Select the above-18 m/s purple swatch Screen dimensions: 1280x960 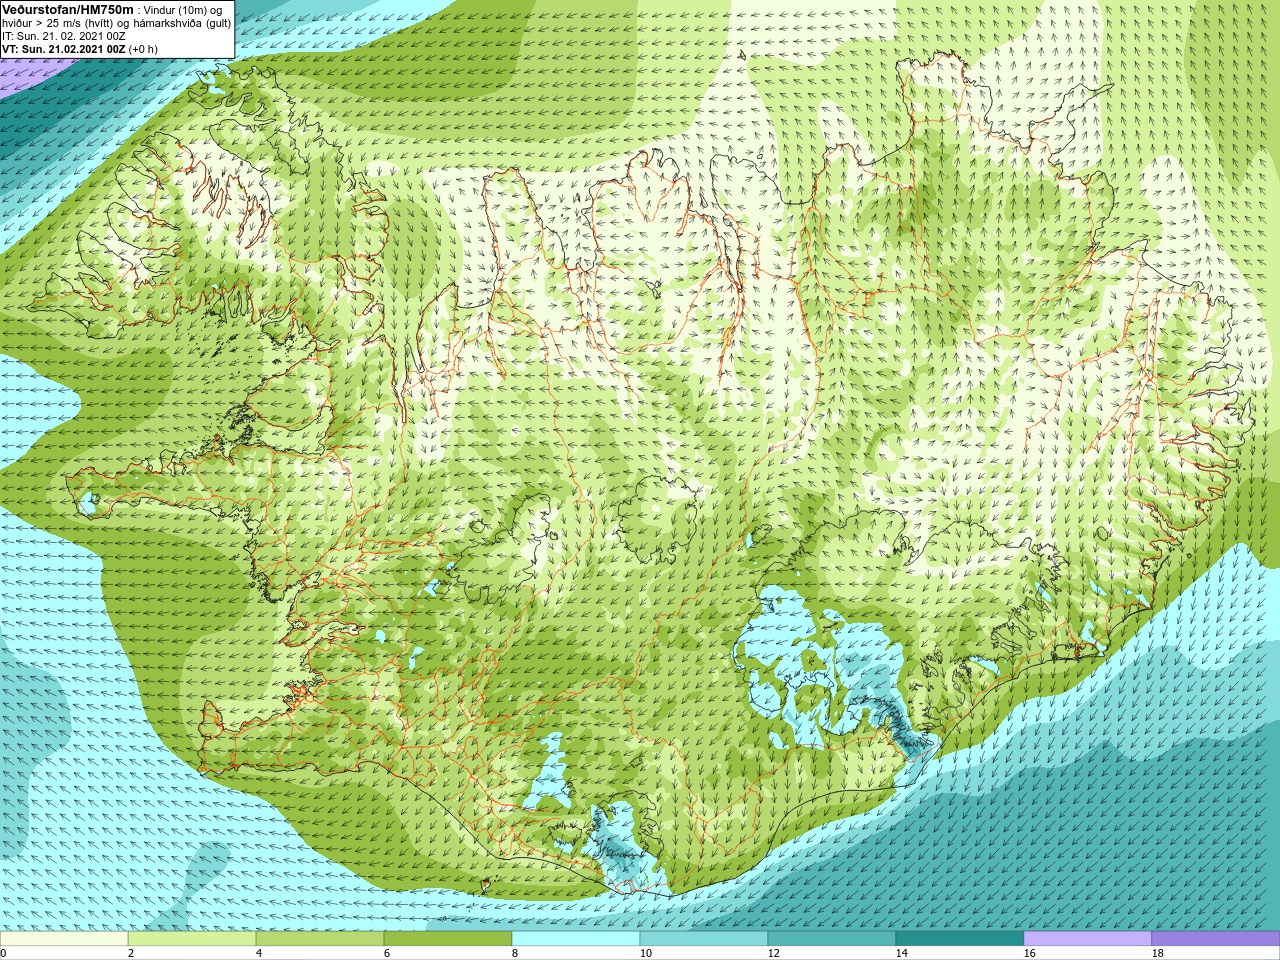click(1216, 939)
